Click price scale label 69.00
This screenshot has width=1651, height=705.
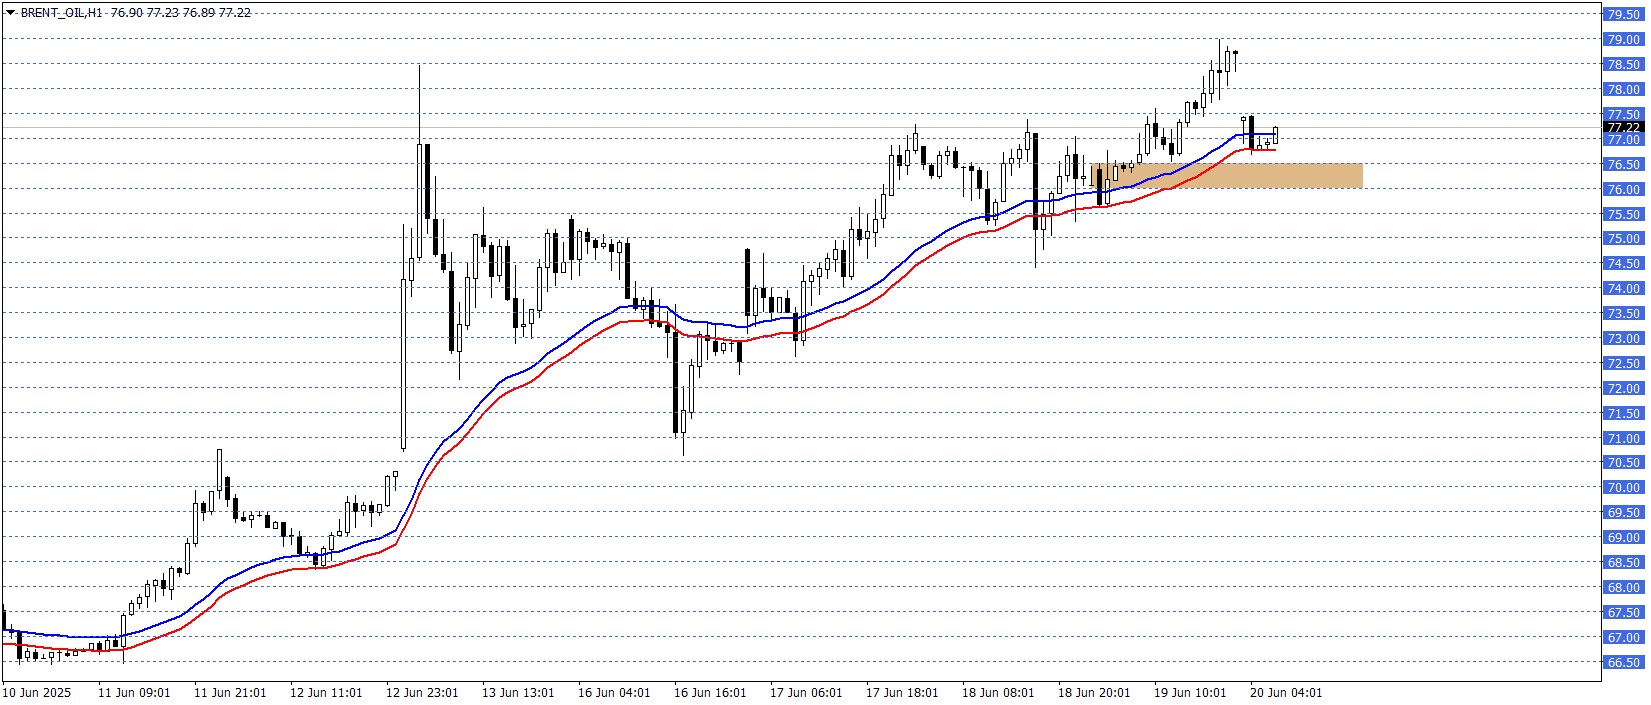point(1623,538)
